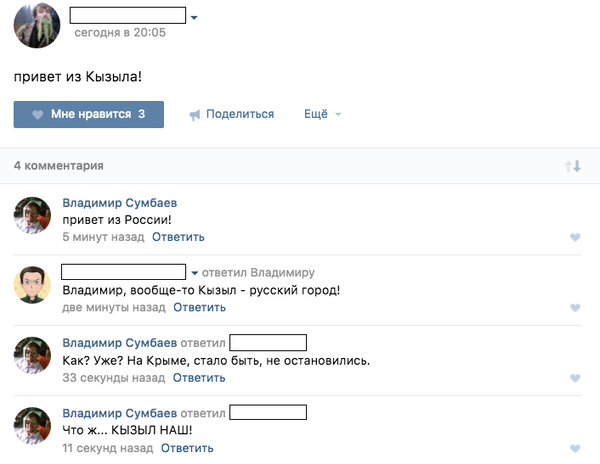Click Владимир Сумбаев avatar on last comment
This screenshot has height=464, width=600.
coord(32,426)
